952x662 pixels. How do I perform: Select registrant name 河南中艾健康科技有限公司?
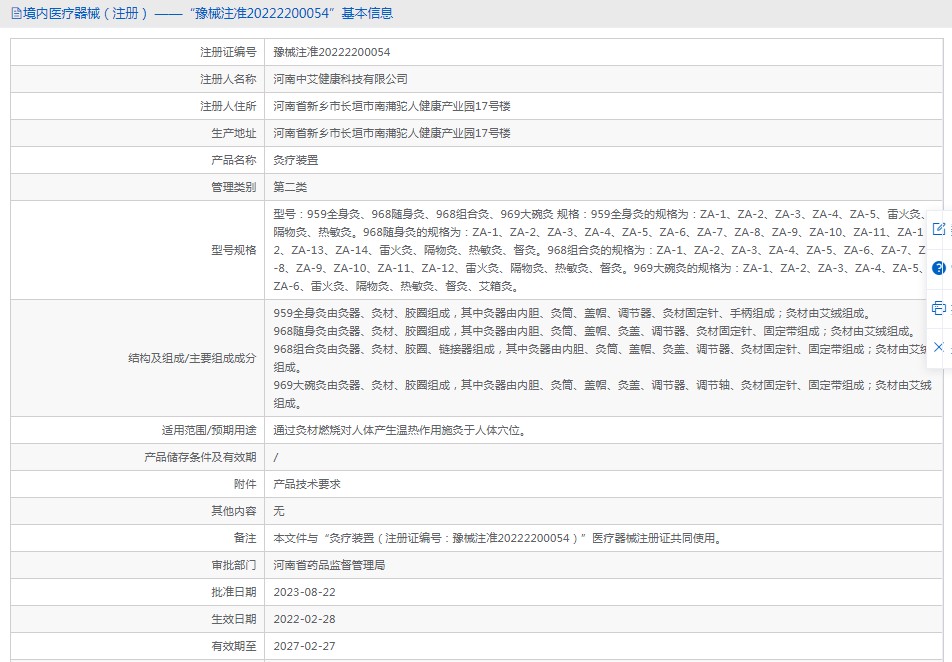pos(340,79)
